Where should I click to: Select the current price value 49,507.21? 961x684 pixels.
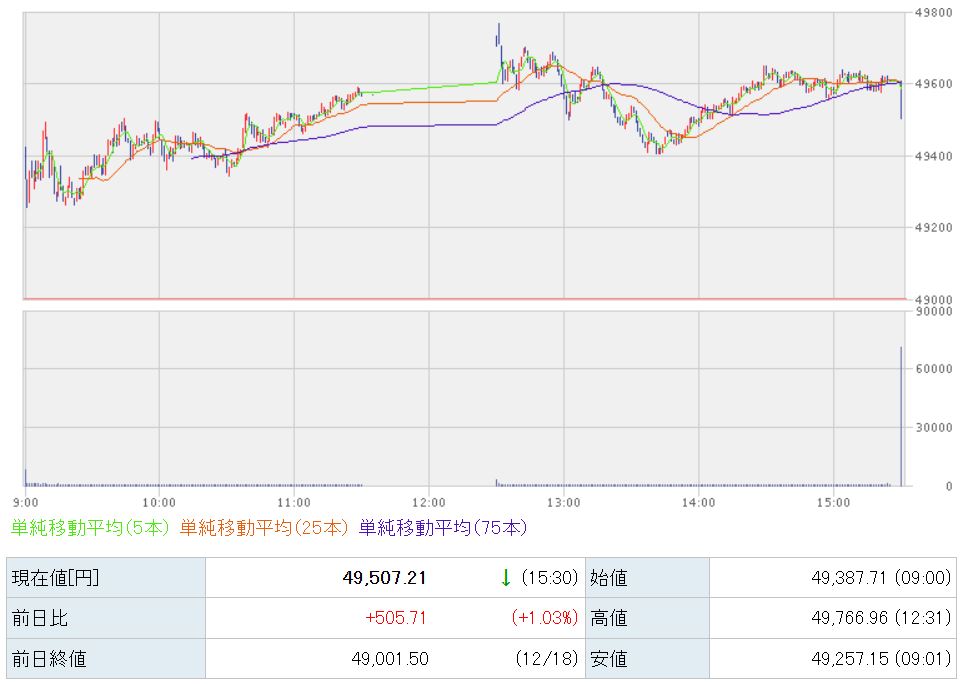click(x=384, y=578)
